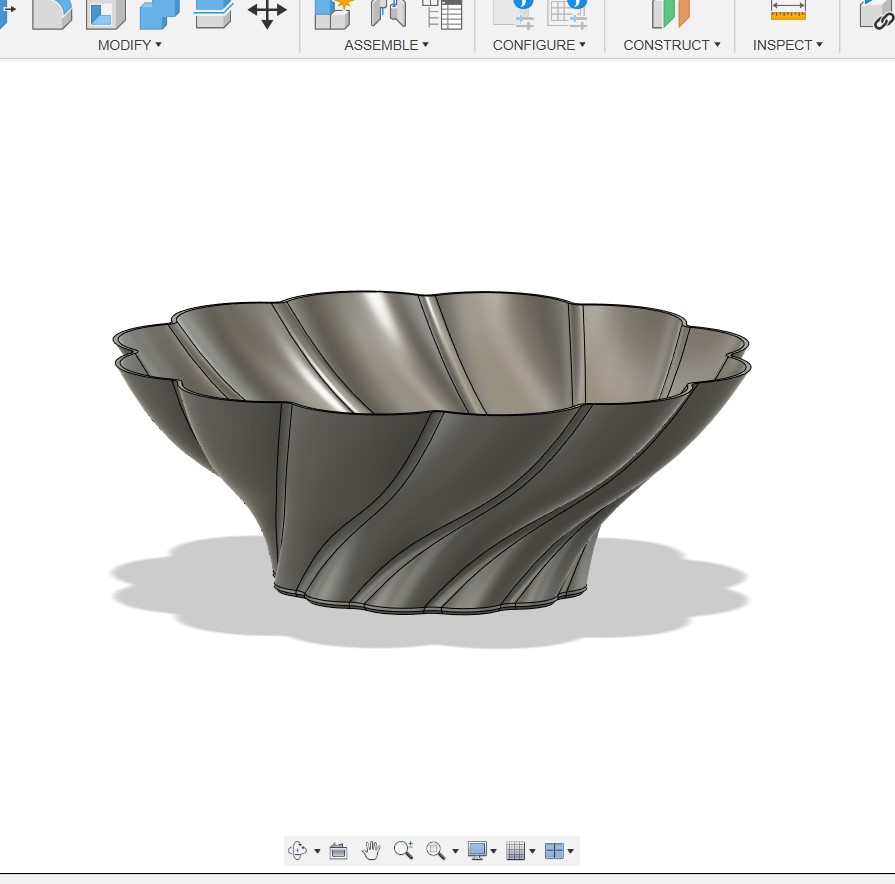Open the Inspect dropdown menu
This screenshot has width=895, height=884.
coord(788,45)
